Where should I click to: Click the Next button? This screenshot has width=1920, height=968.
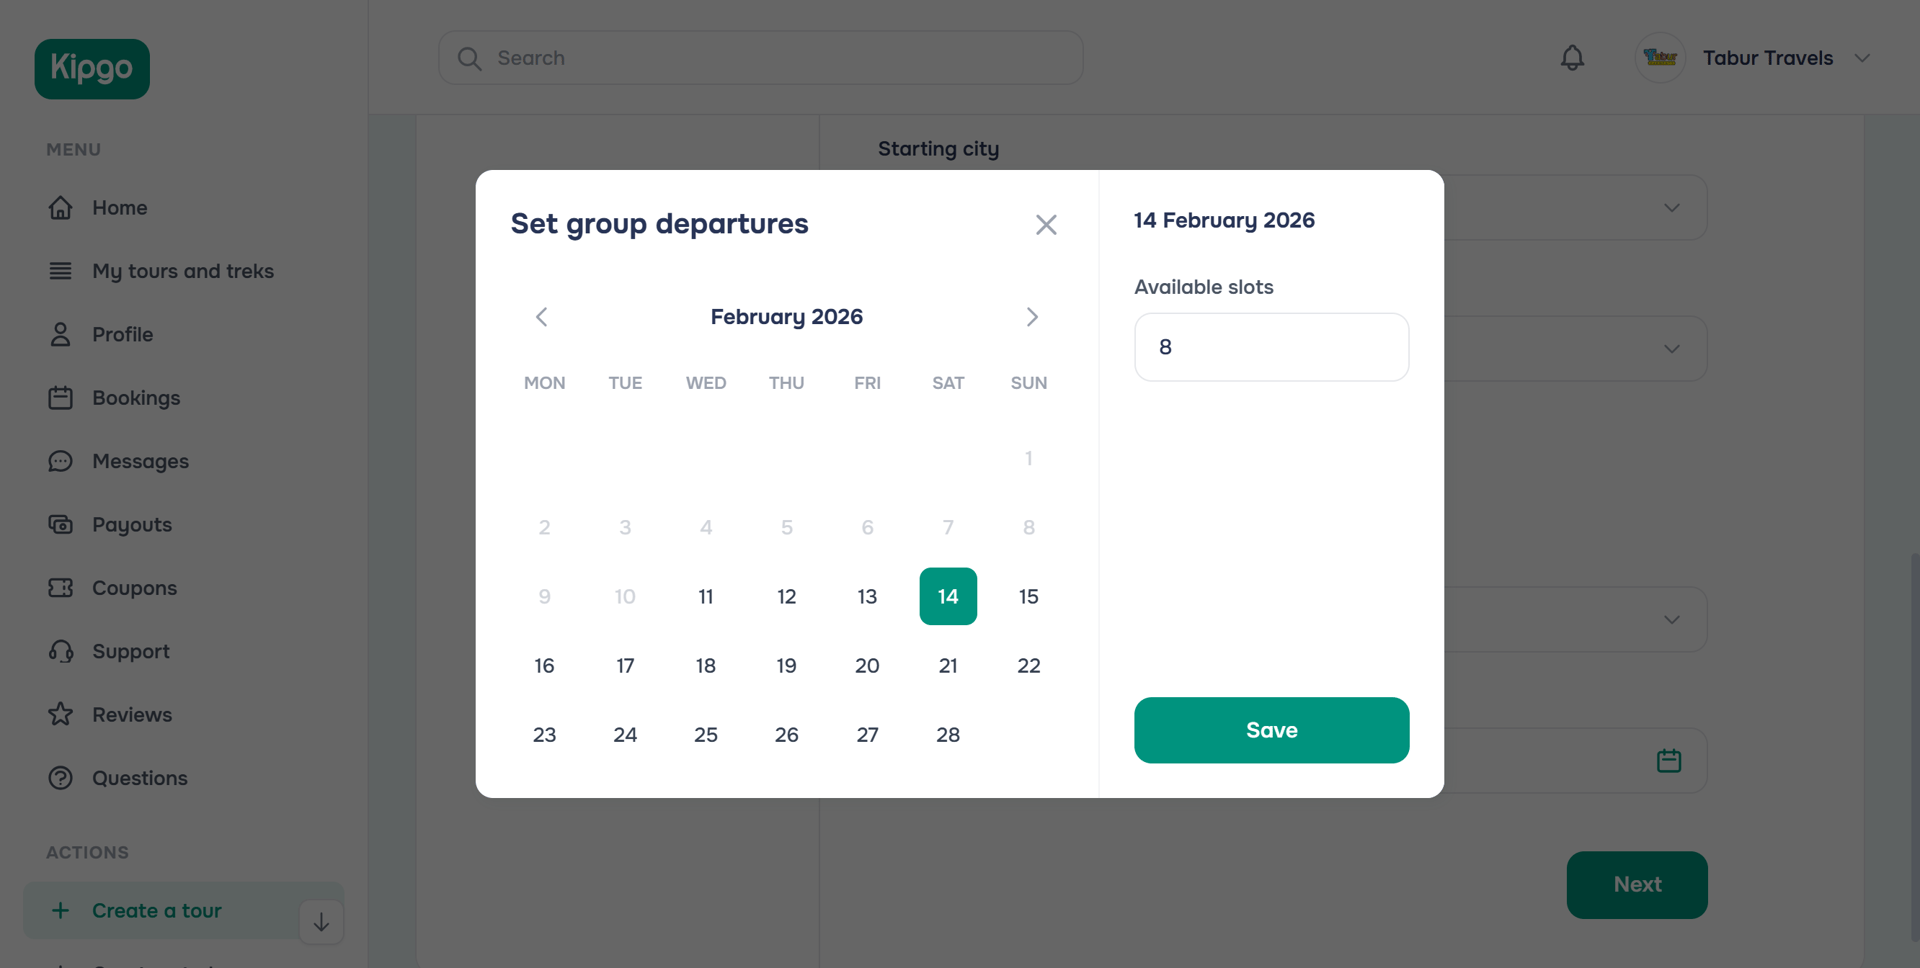point(1637,884)
